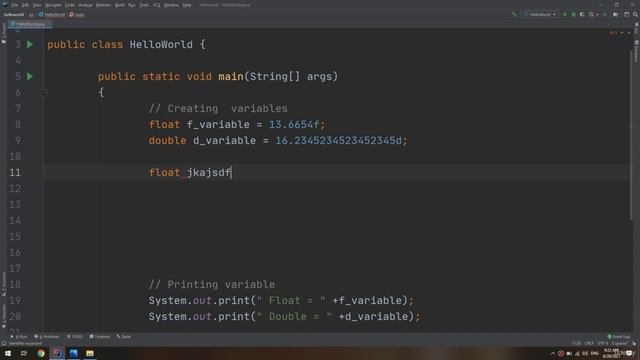Open File Explorer from the taskbar
Screen dimensions: 640x360
point(90,353)
